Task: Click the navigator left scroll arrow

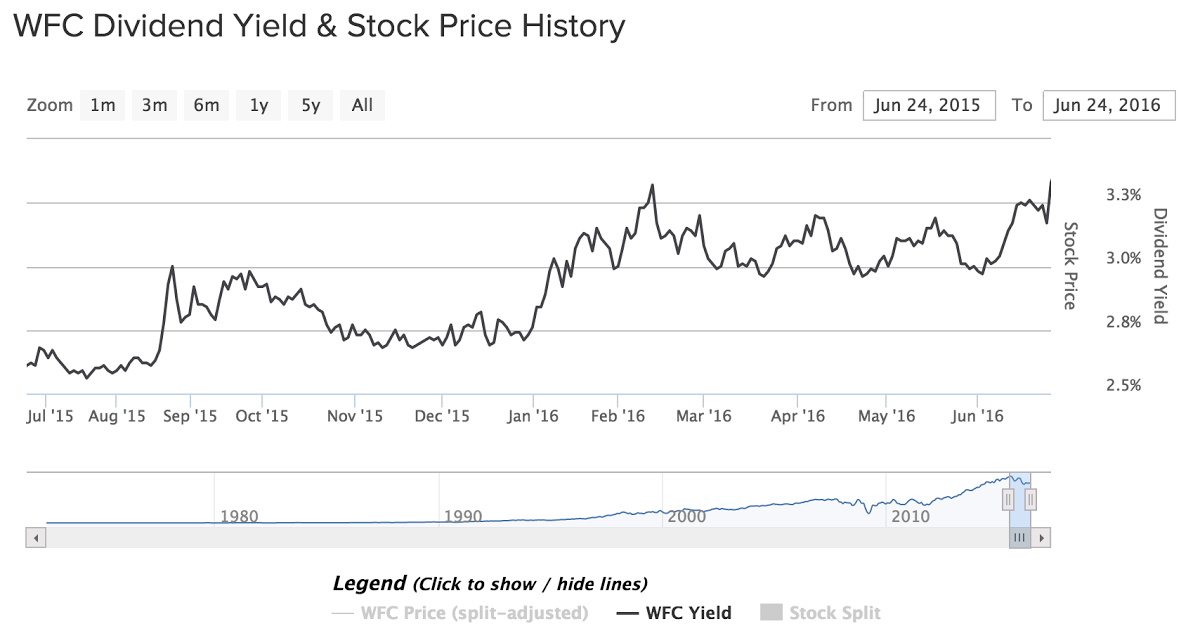Action: coord(36,537)
